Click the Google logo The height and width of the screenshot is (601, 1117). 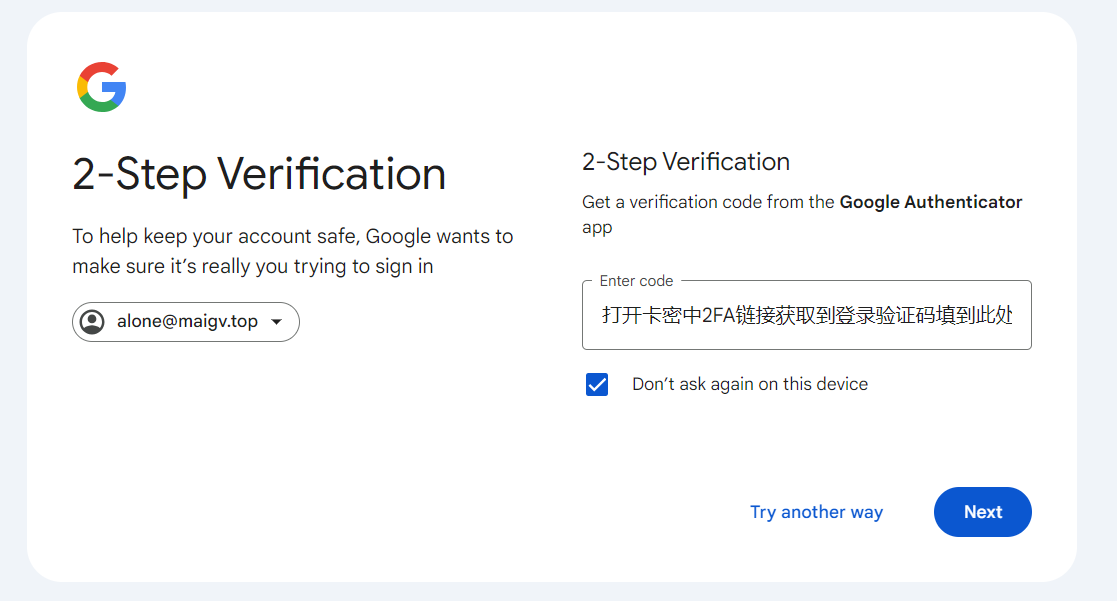coord(101,87)
